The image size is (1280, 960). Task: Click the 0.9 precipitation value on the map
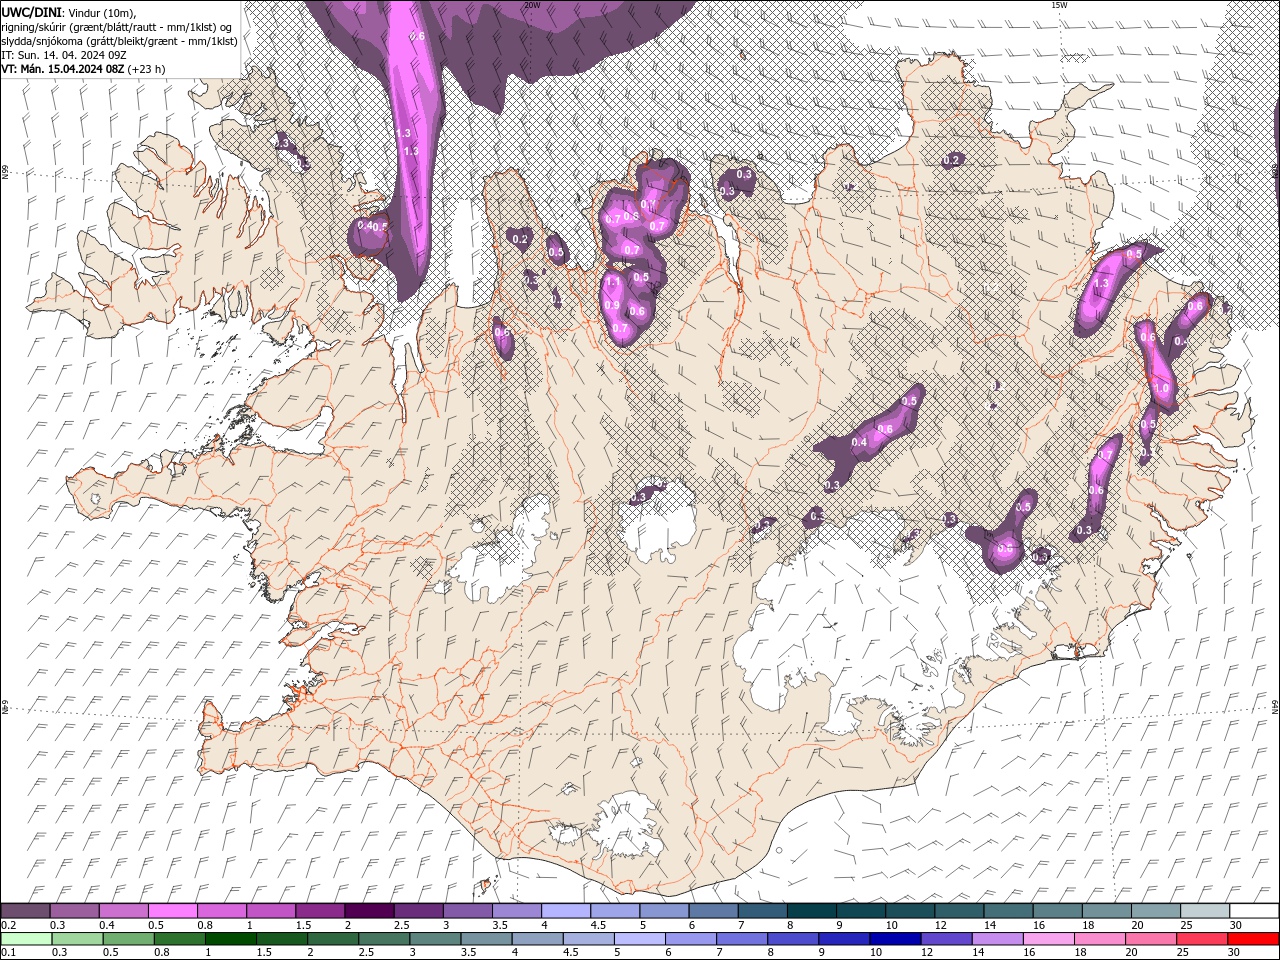[612, 306]
